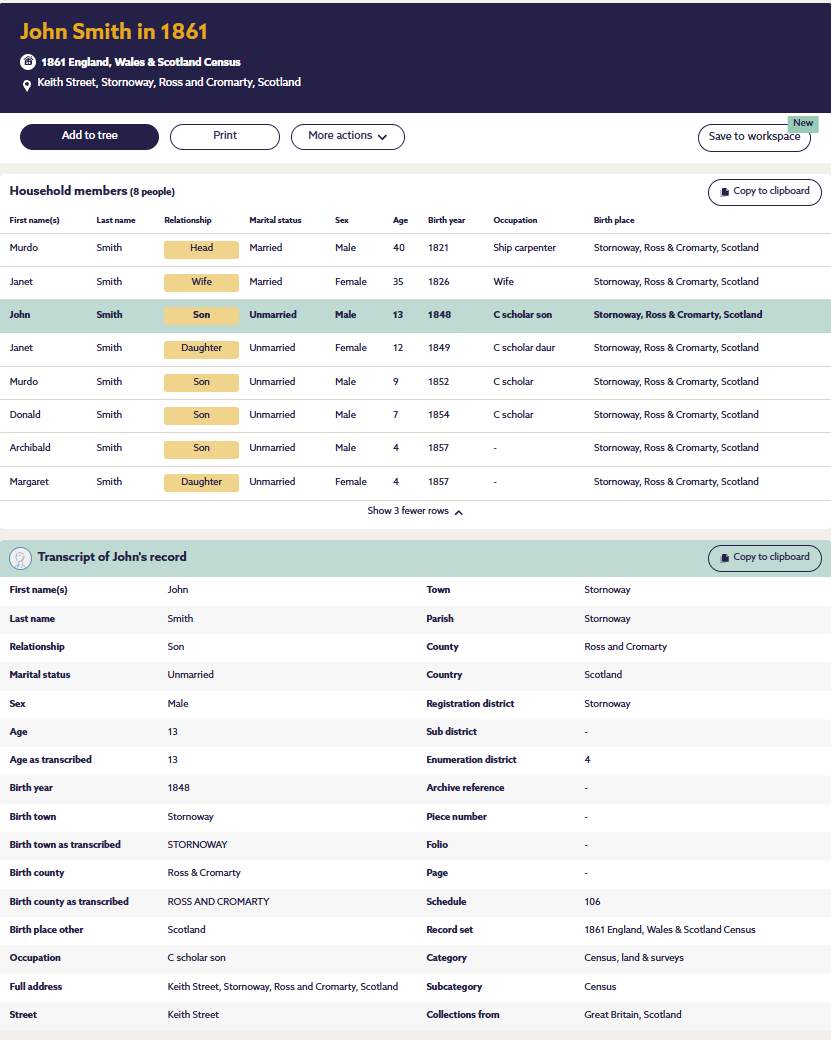
Task: Click the County value Ross and Cromarty
Action: pos(625,647)
